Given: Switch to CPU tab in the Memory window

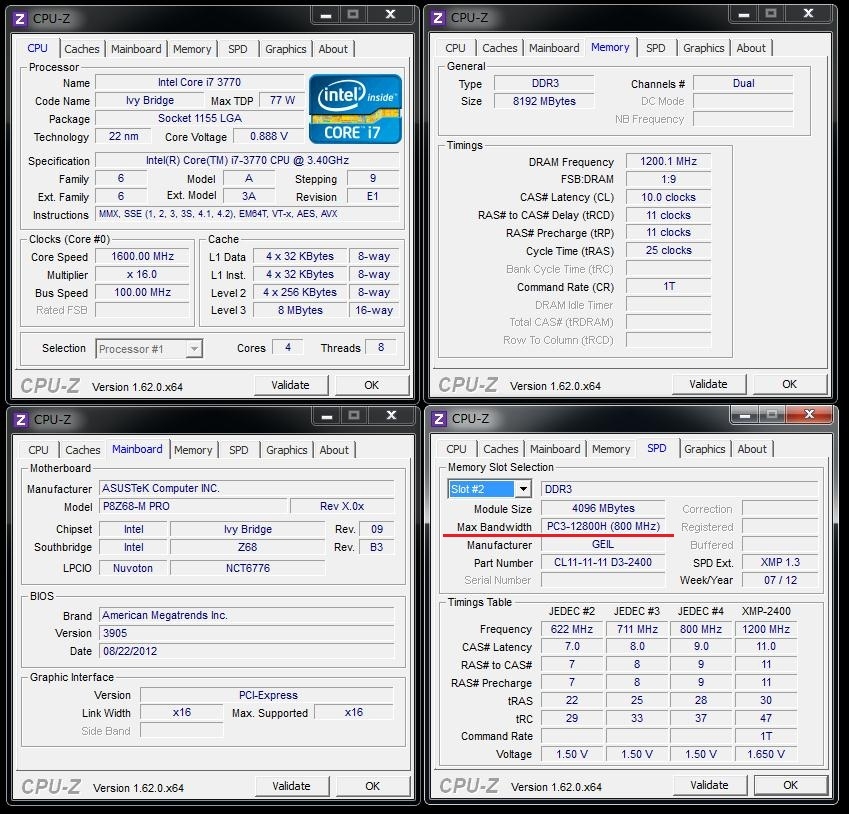Looking at the screenshot, I should click(455, 48).
